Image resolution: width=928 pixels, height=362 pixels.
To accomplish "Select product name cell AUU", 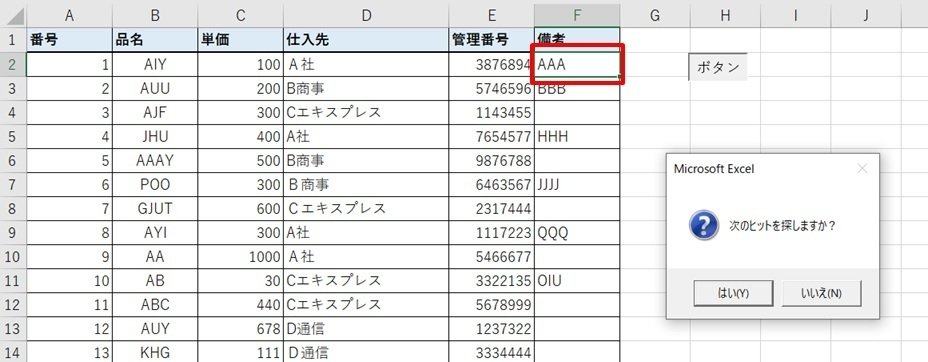I will point(155,89).
